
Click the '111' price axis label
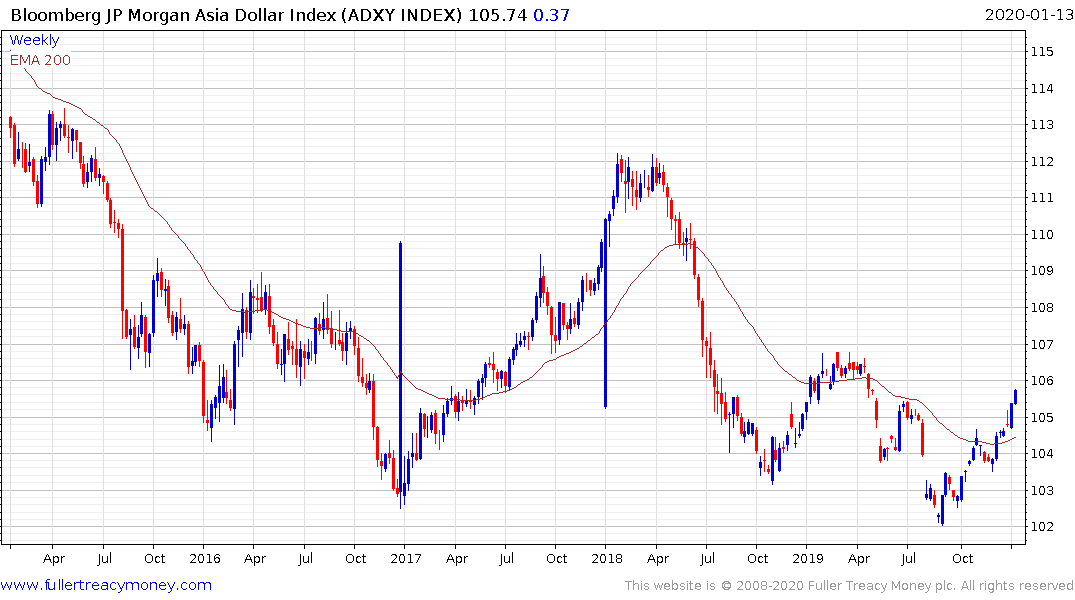(x=1042, y=198)
